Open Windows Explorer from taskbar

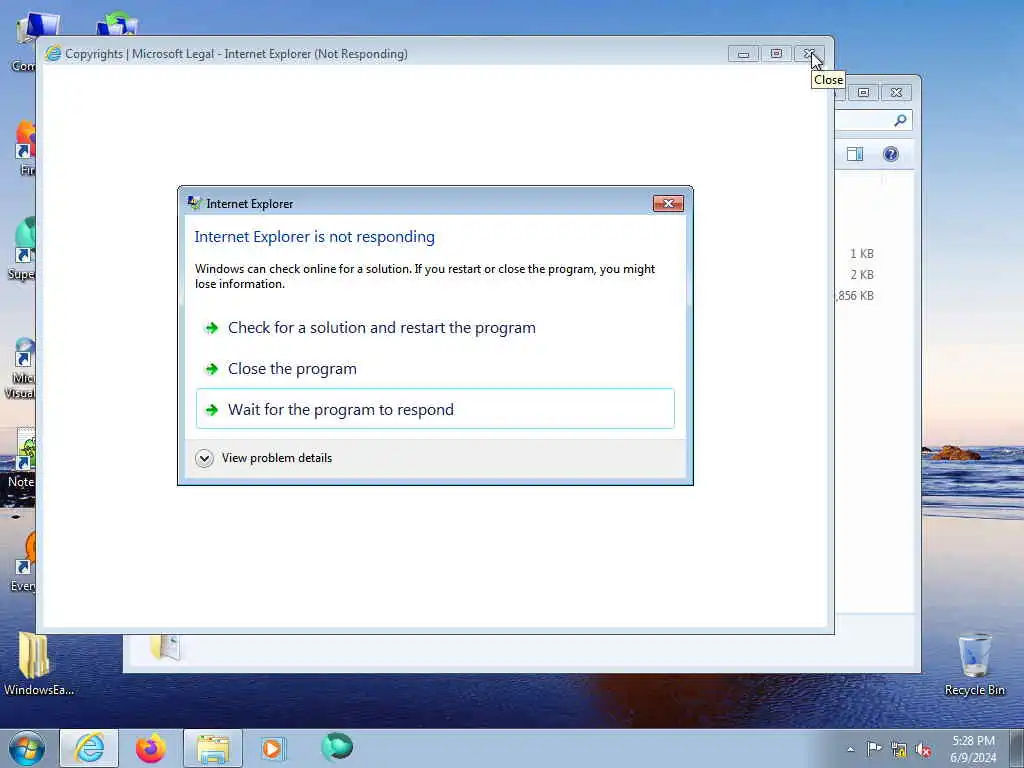point(213,748)
